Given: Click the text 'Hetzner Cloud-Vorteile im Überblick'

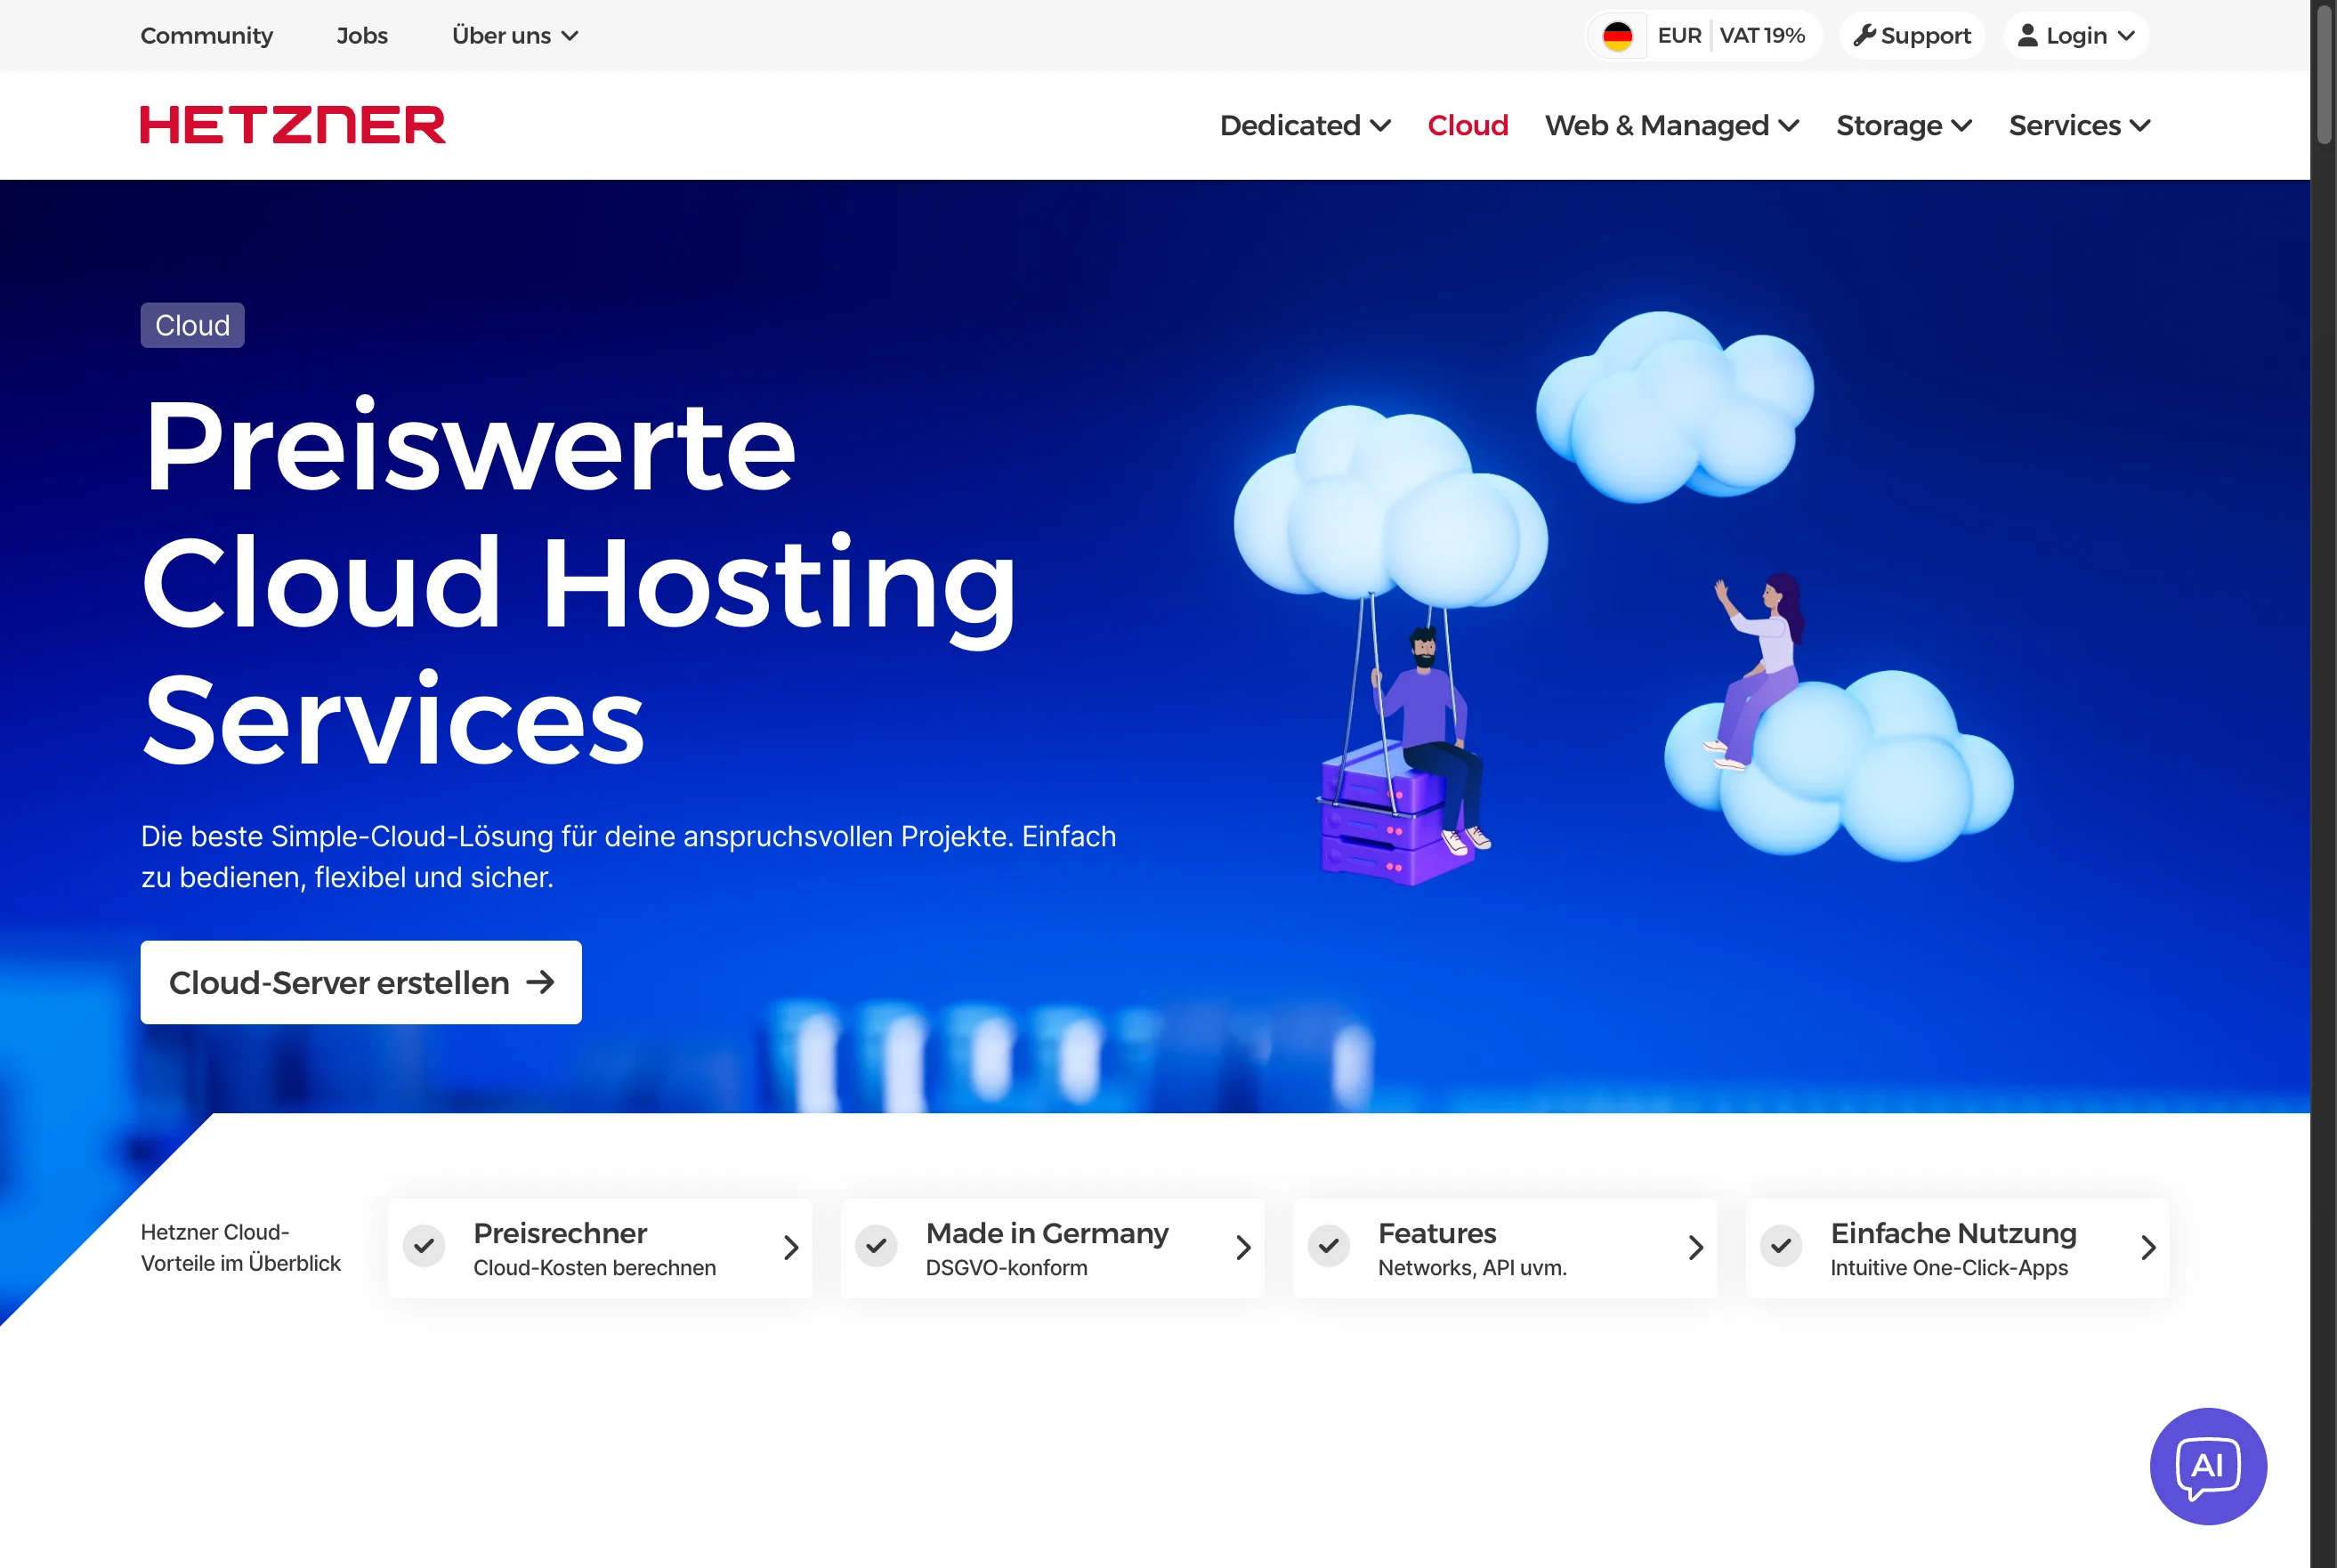Looking at the screenshot, I should pos(240,1247).
